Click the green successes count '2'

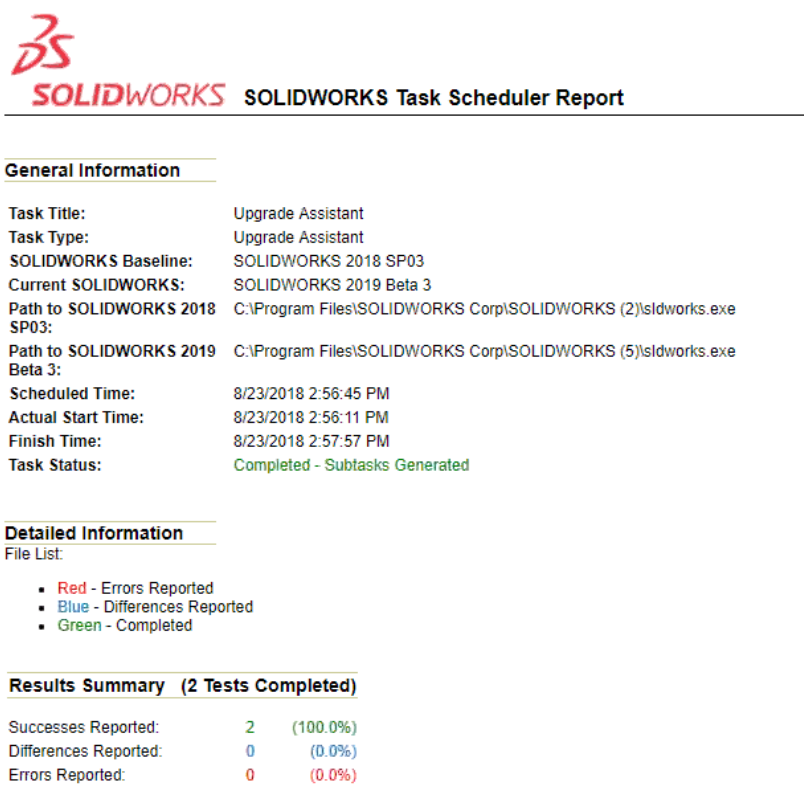[250, 727]
